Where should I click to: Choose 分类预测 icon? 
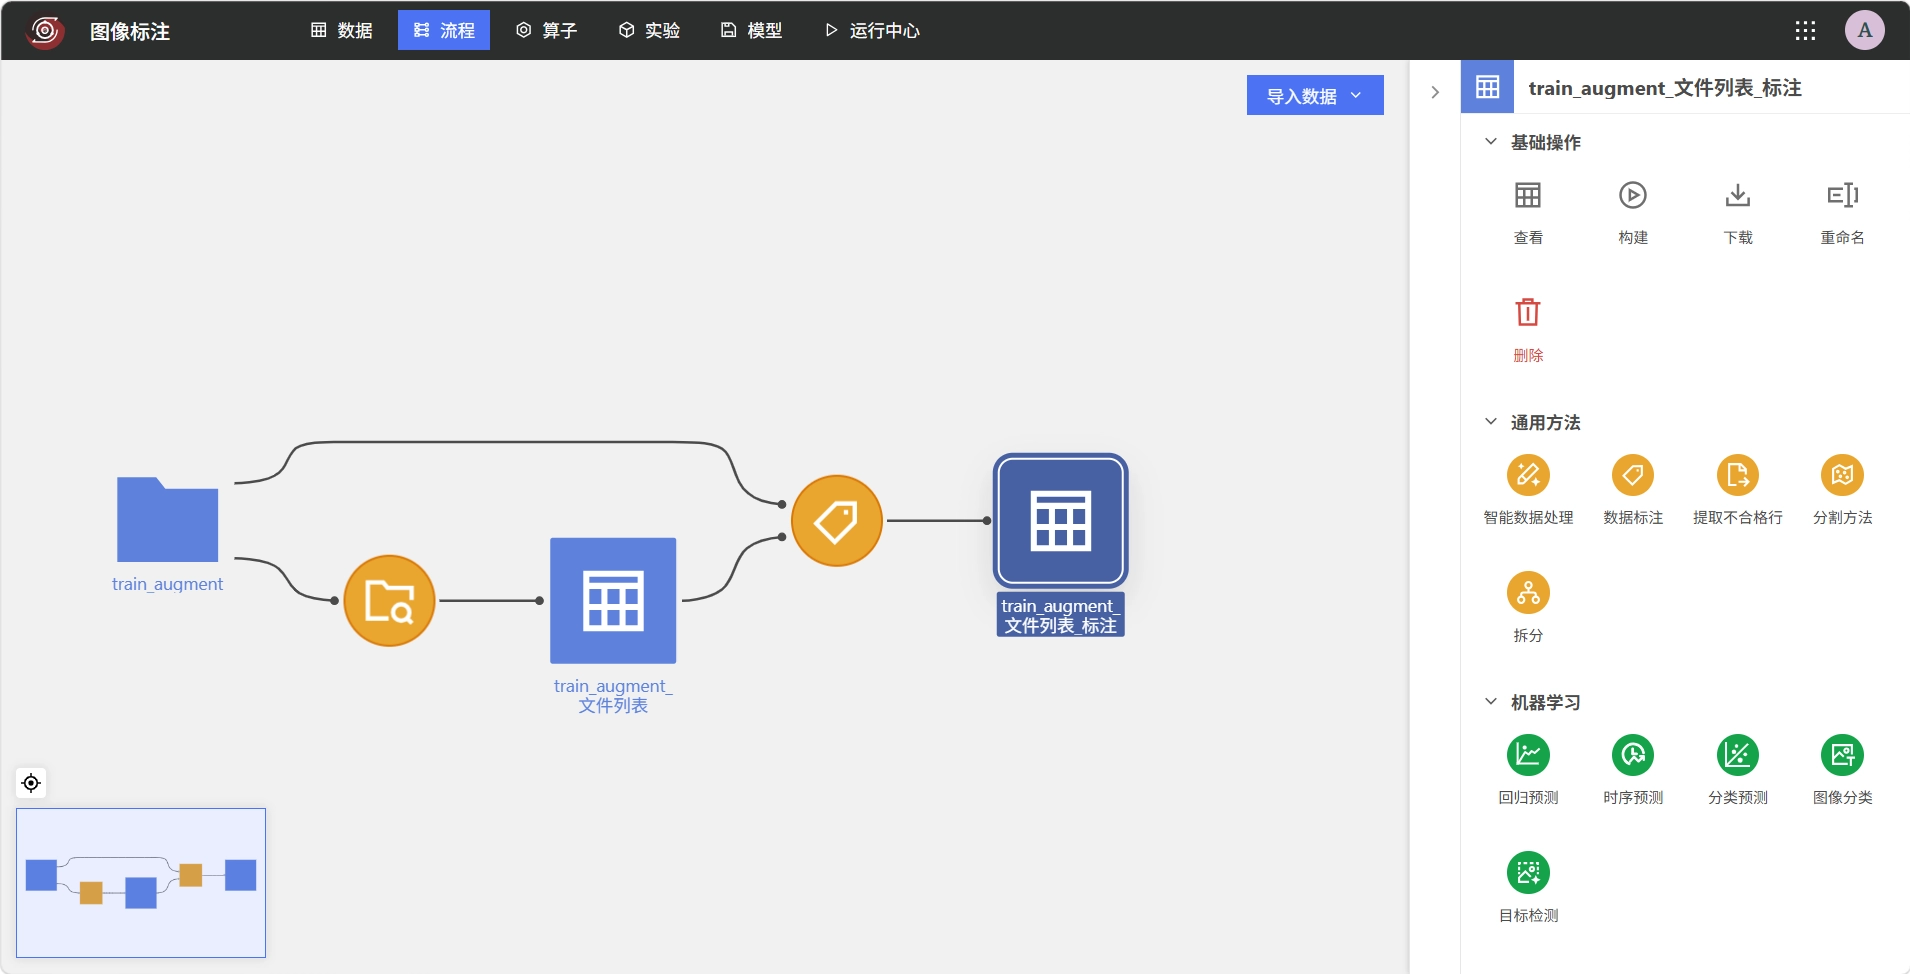(x=1738, y=755)
